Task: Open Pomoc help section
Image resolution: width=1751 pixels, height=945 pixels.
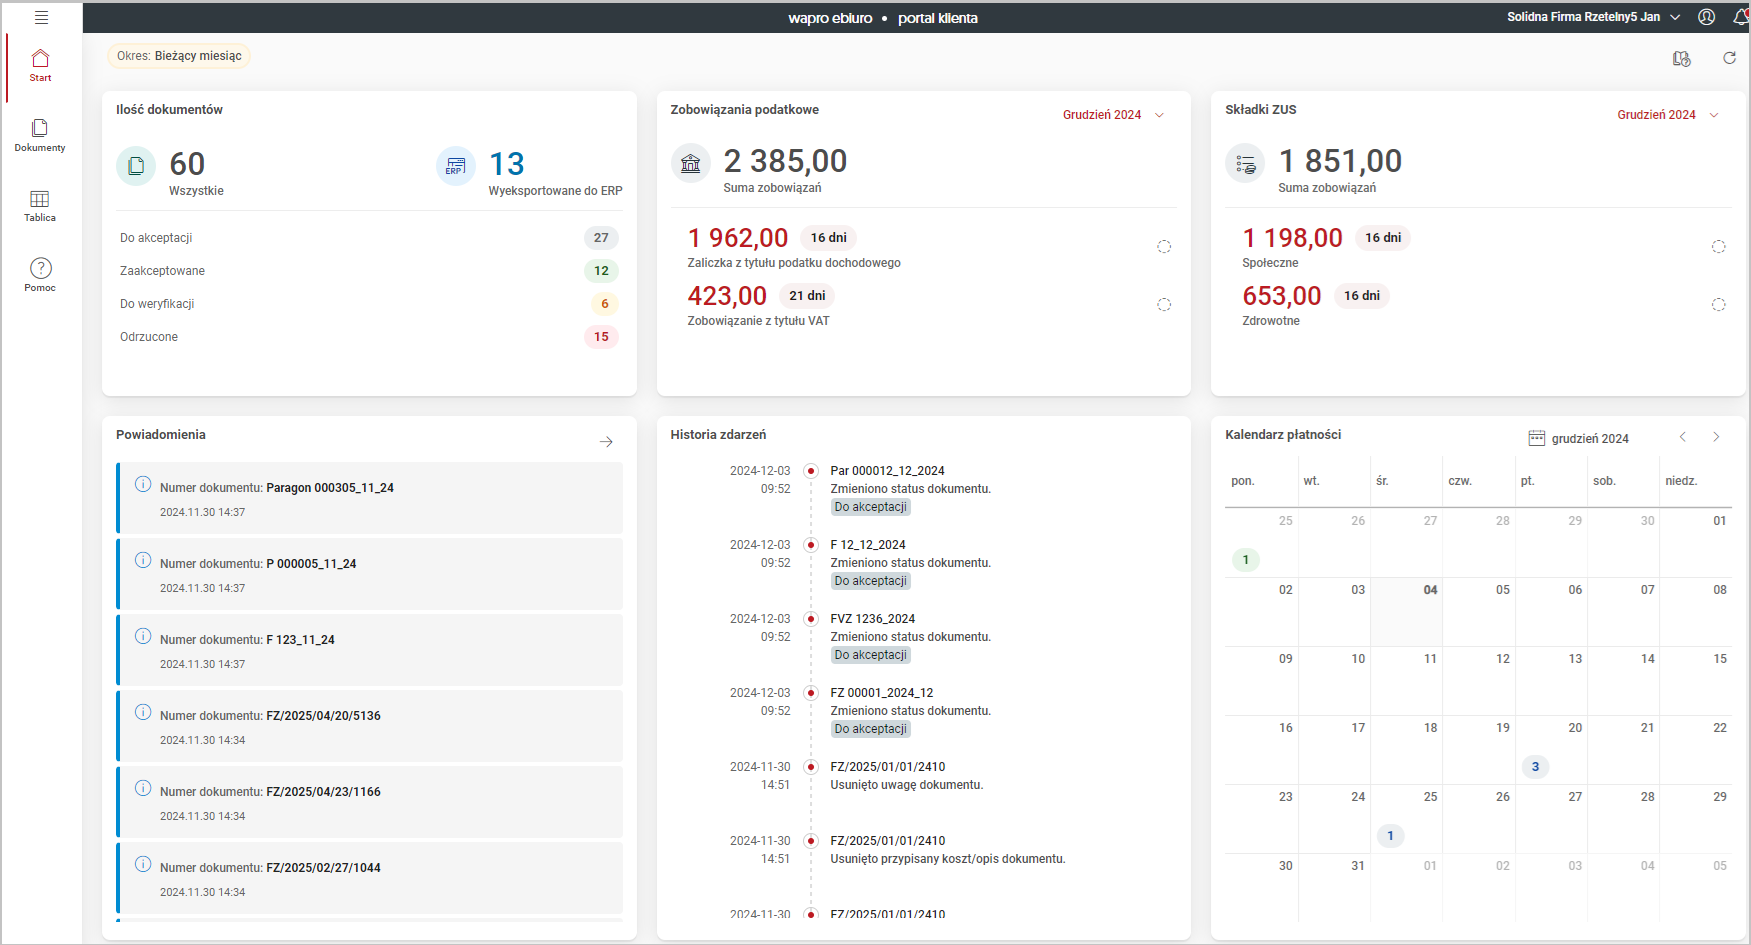Action: point(40,275)
